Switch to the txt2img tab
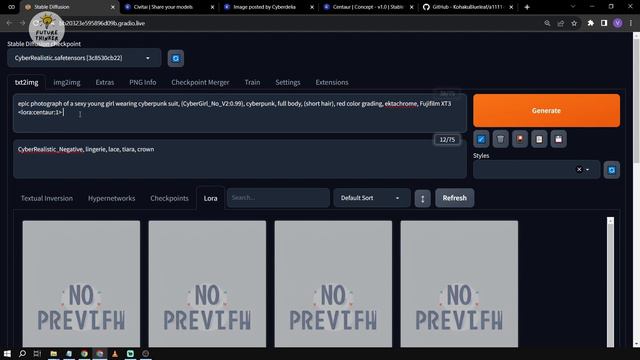 (27, 82)
